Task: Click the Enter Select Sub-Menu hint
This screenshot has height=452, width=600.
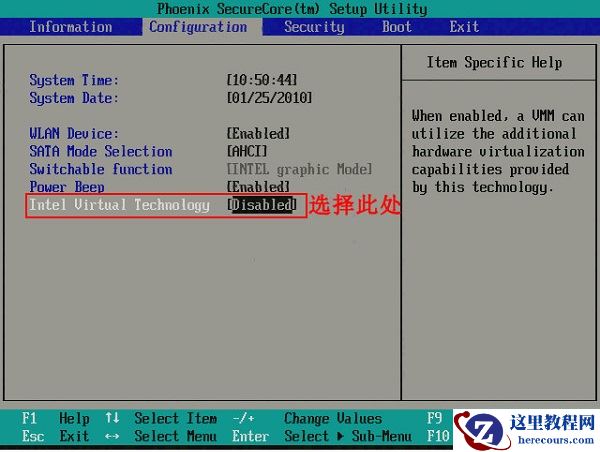Action: pos(322,436)
